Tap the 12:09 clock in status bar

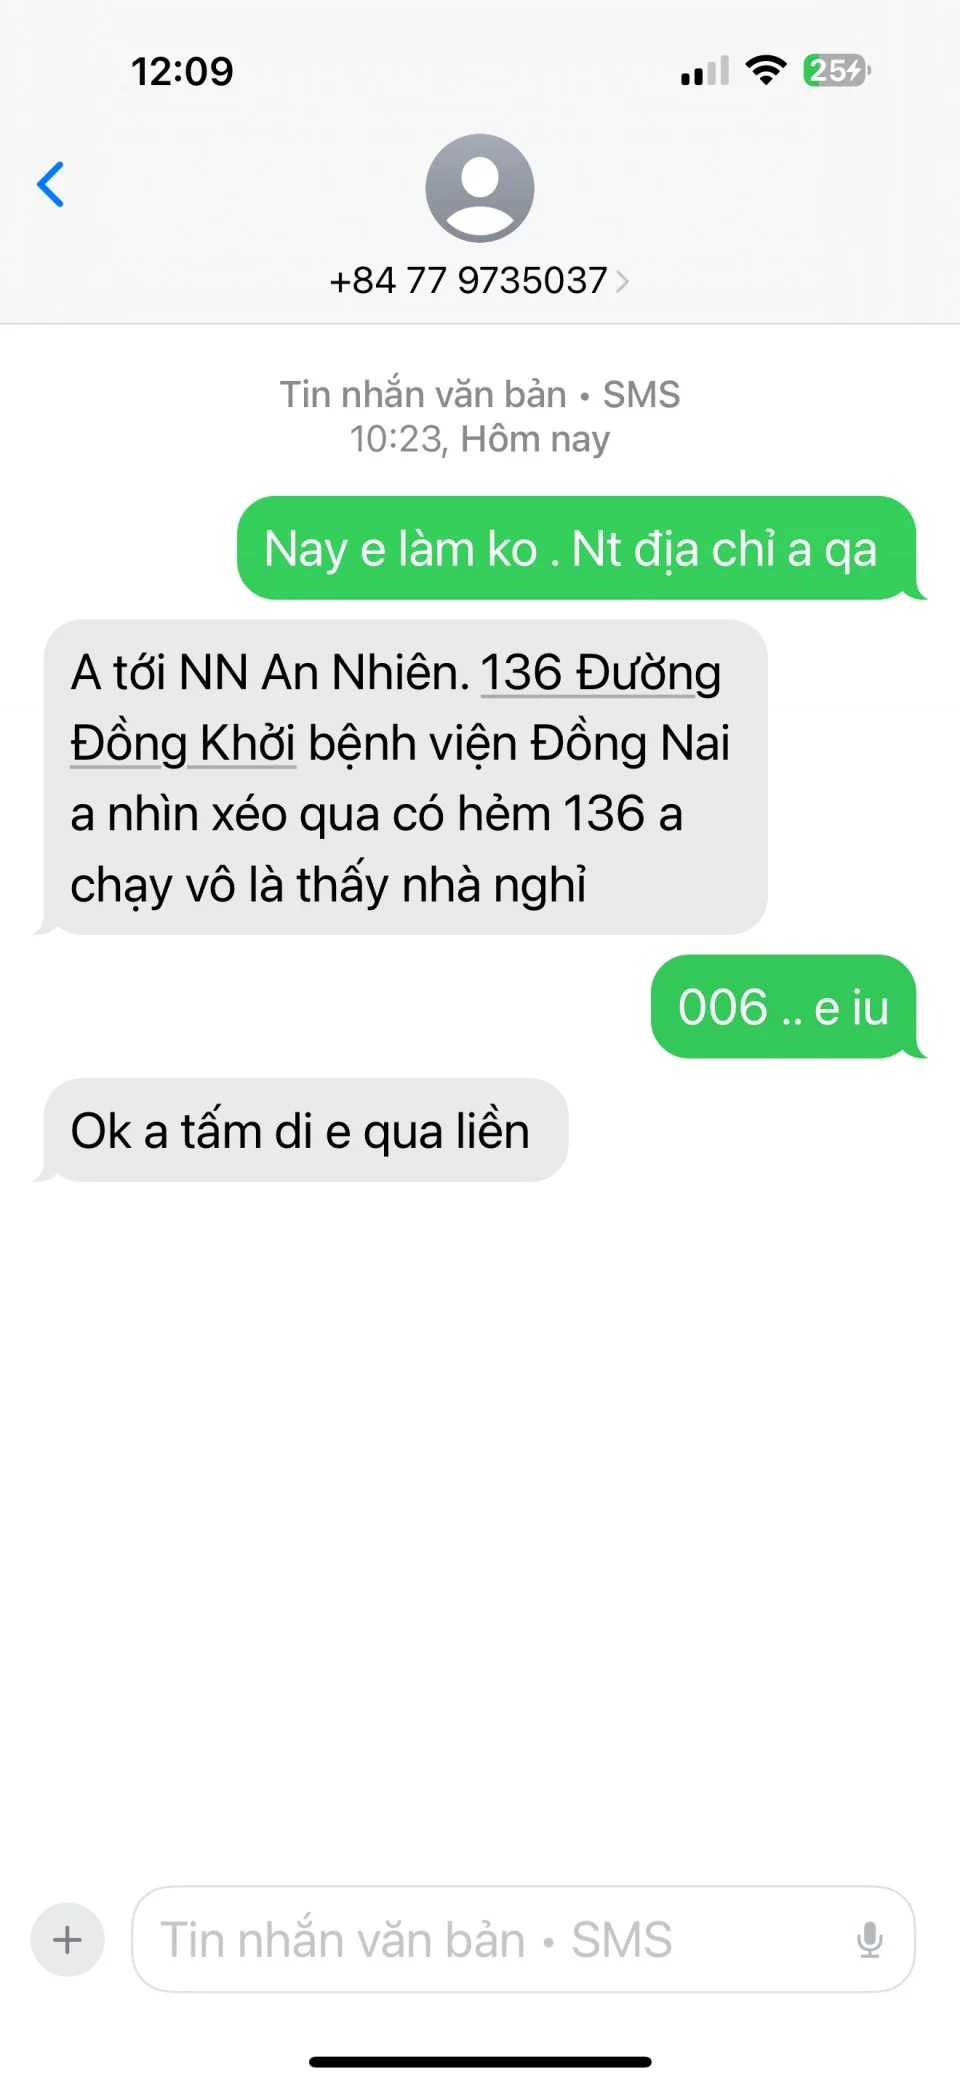coord(182,71)
